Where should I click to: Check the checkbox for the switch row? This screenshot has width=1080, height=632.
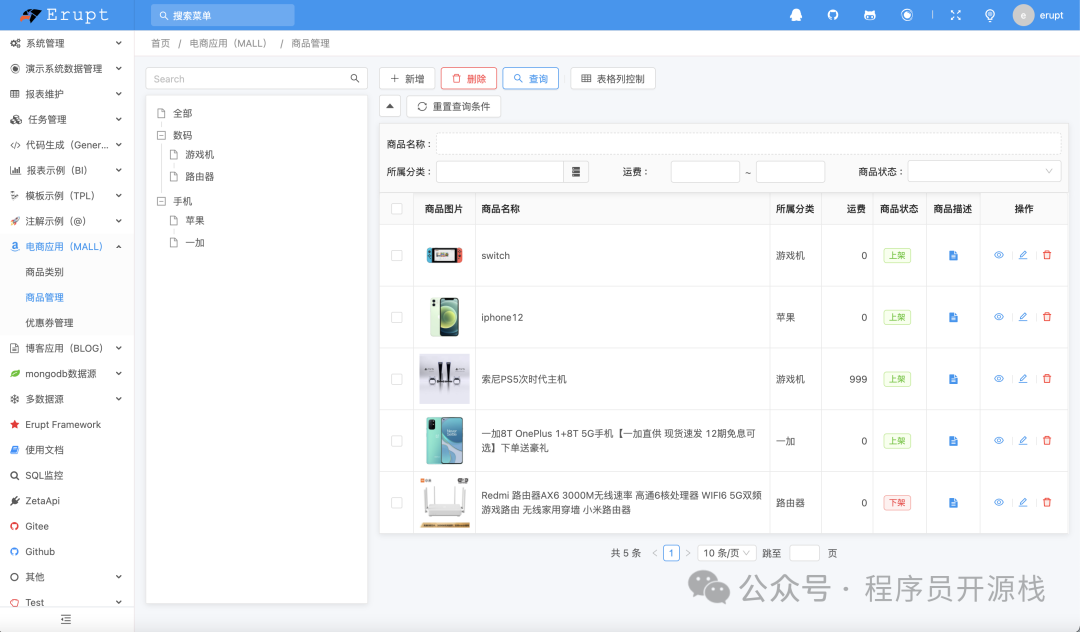(397, 255)
